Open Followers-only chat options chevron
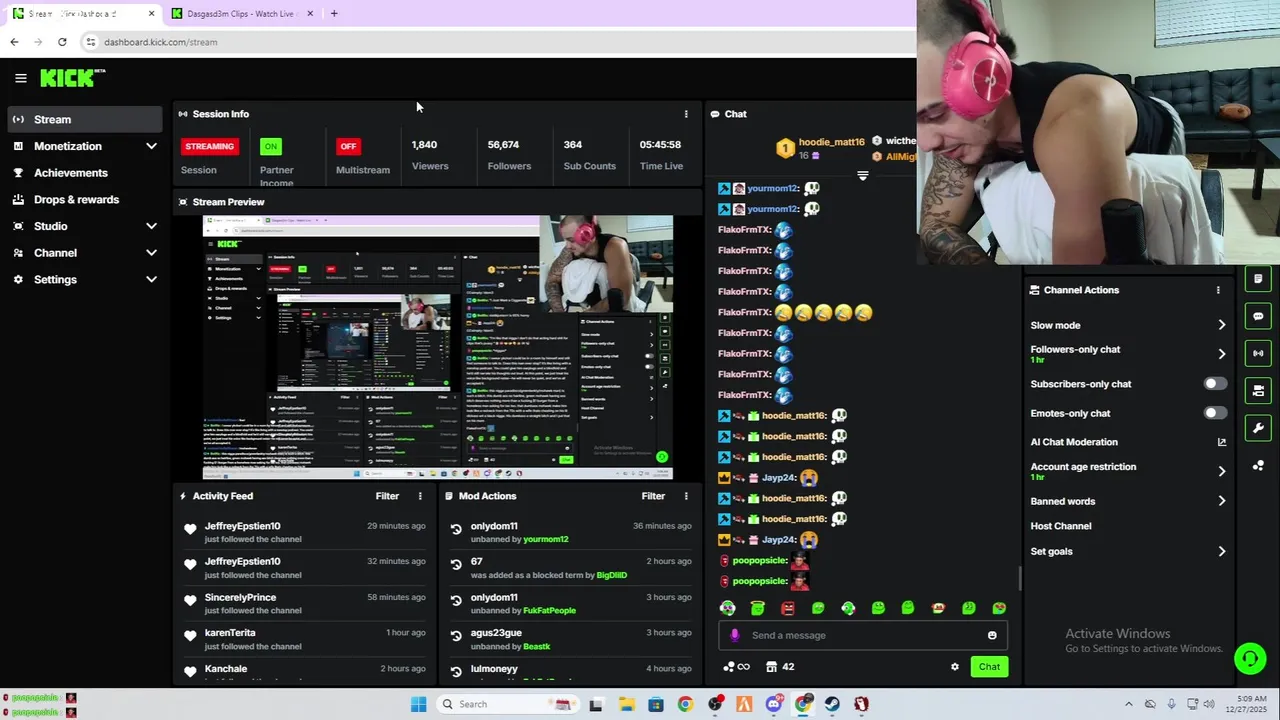Screen dimensions: 1280x720 coord(1221,354)
